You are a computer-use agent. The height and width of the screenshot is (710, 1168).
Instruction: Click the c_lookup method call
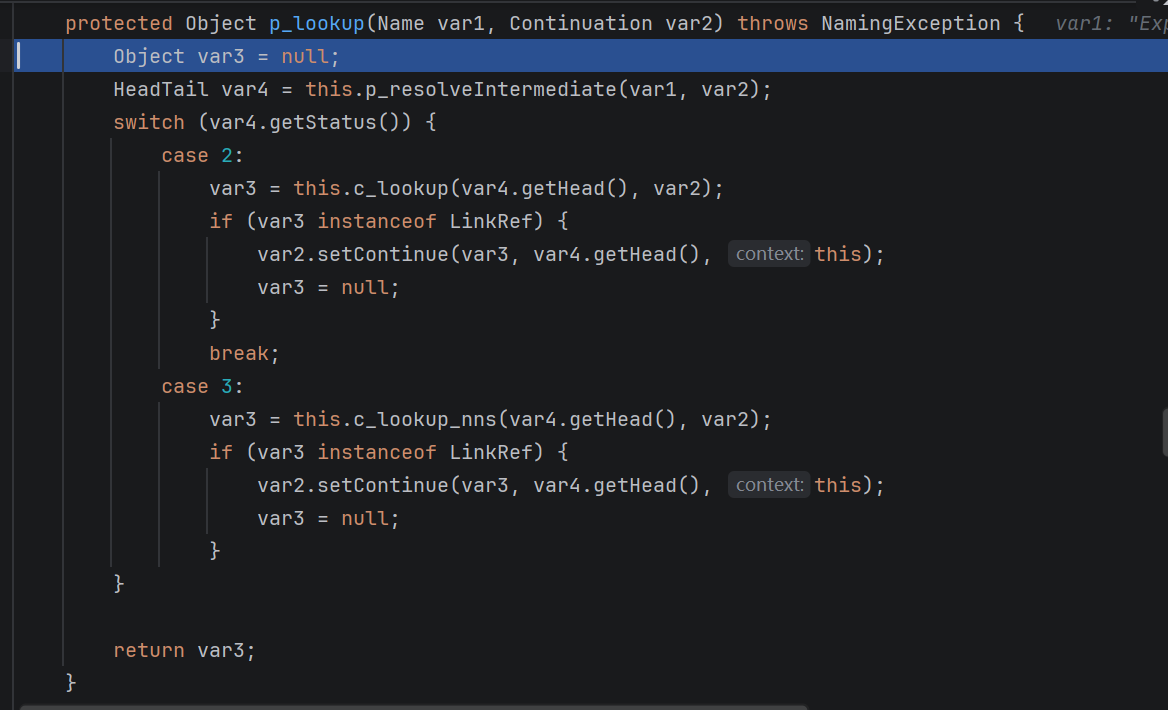401,188
